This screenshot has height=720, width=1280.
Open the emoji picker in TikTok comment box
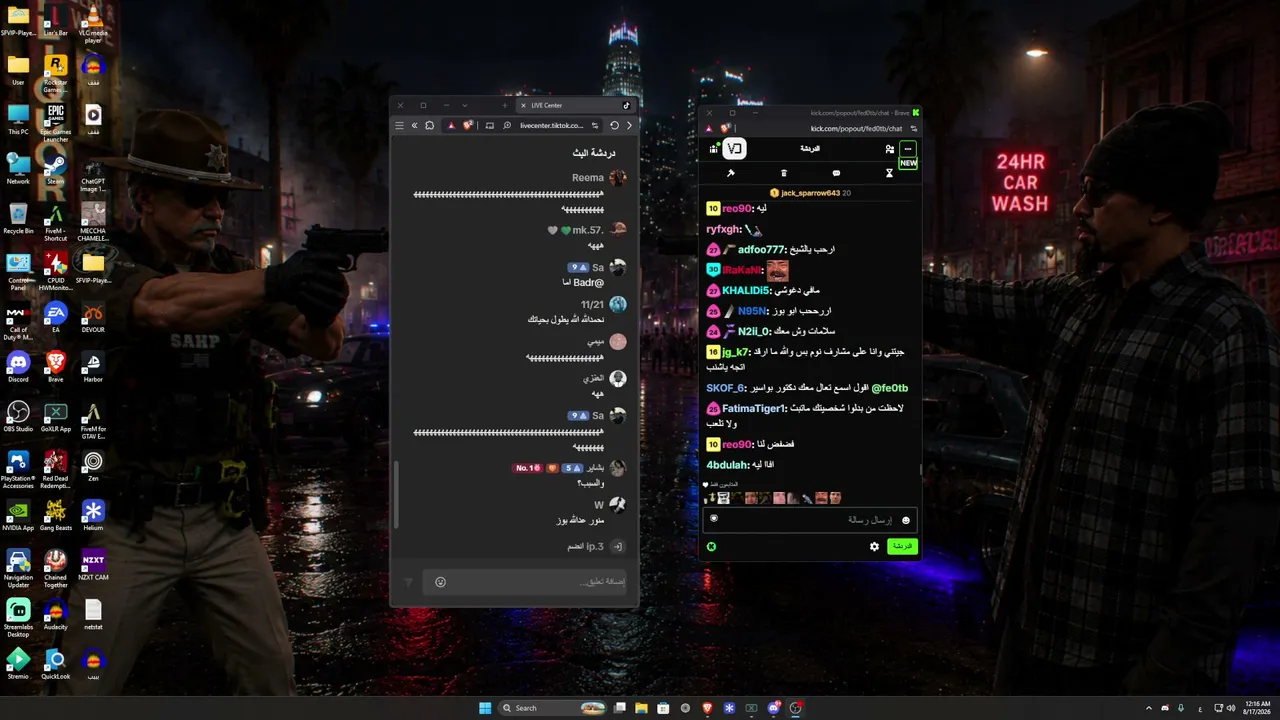pyautogui.click(x=440, y=582)
